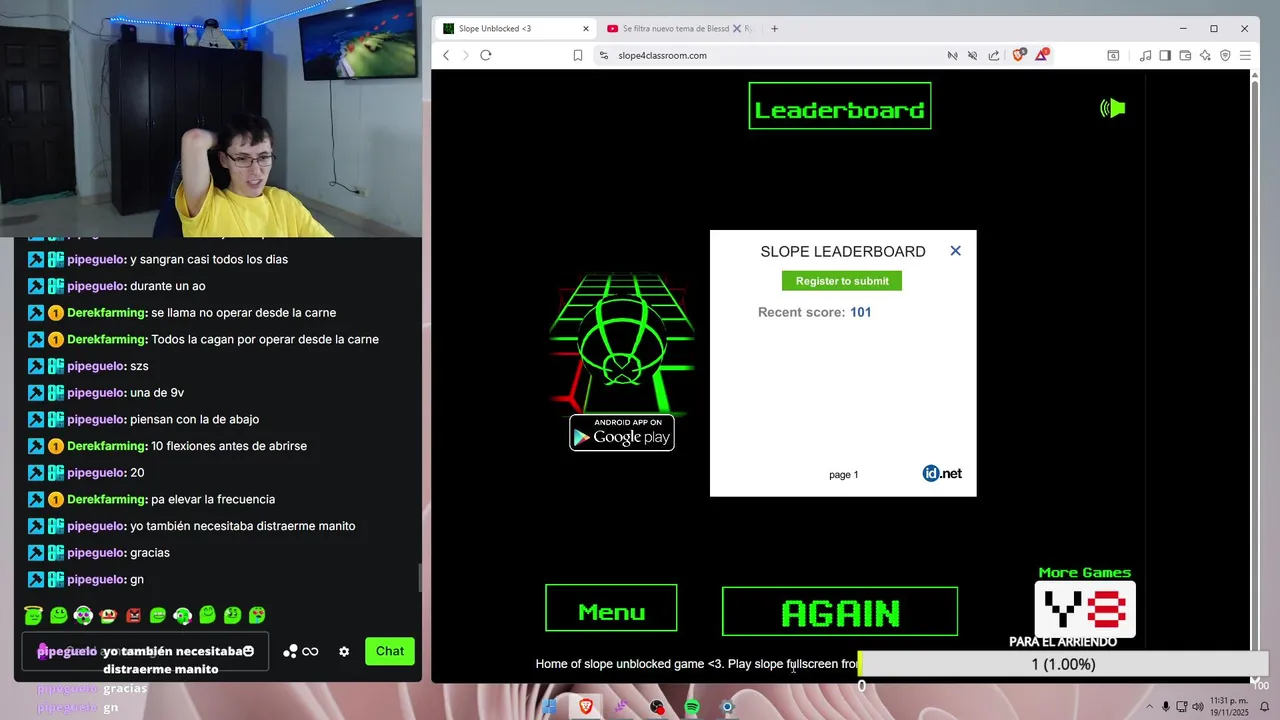Screen dimensions: 1280x720
Task: Click the chat panel scrollbar thumb
Action: [x=419, y=578]
